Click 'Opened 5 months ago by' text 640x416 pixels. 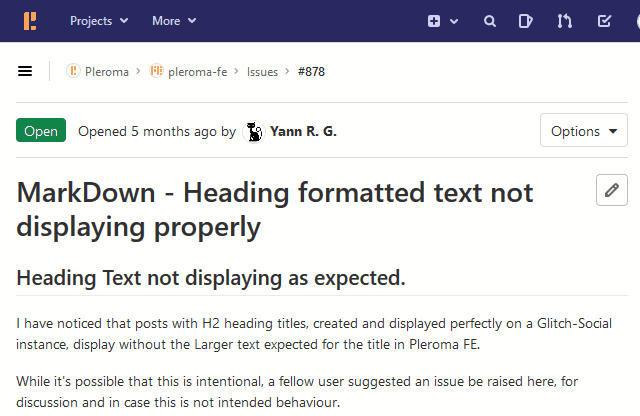157,131
